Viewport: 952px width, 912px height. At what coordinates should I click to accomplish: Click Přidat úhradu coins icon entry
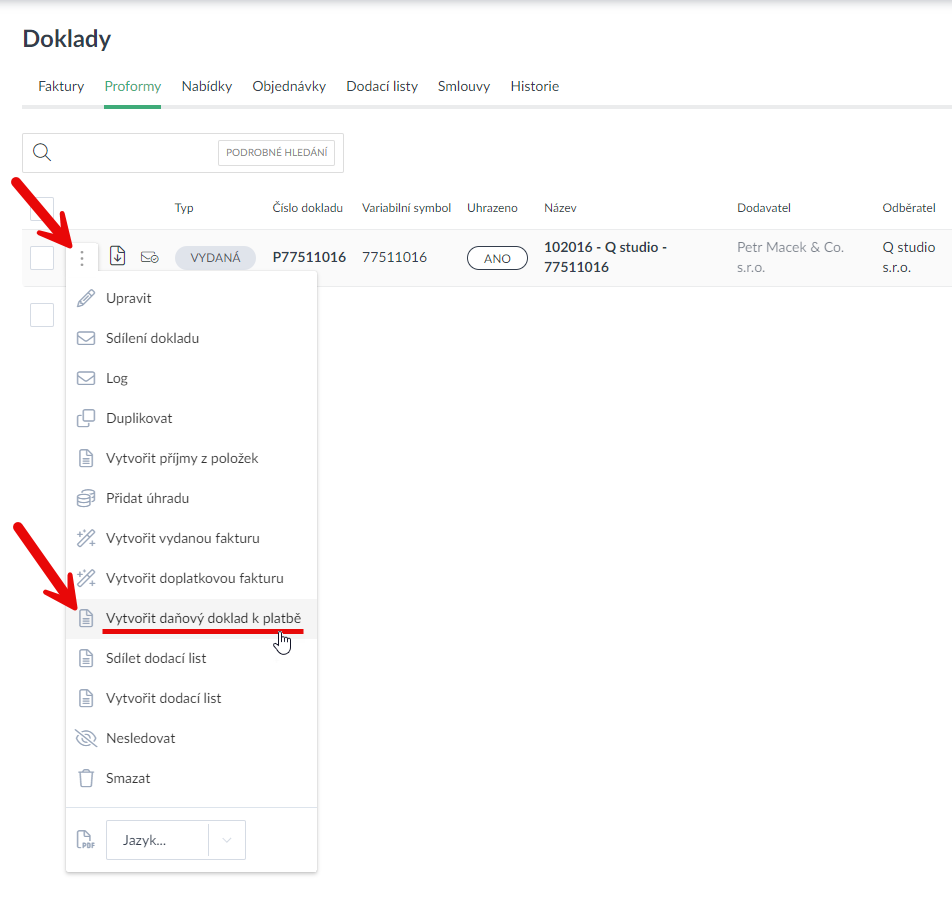pyautogui.click(x=147, y=498)
